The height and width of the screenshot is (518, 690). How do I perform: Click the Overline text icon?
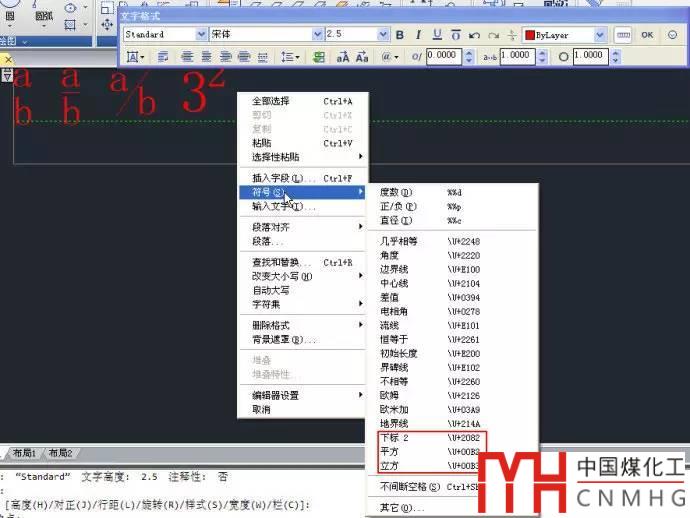pyautogui.click(x=454, y=35)
